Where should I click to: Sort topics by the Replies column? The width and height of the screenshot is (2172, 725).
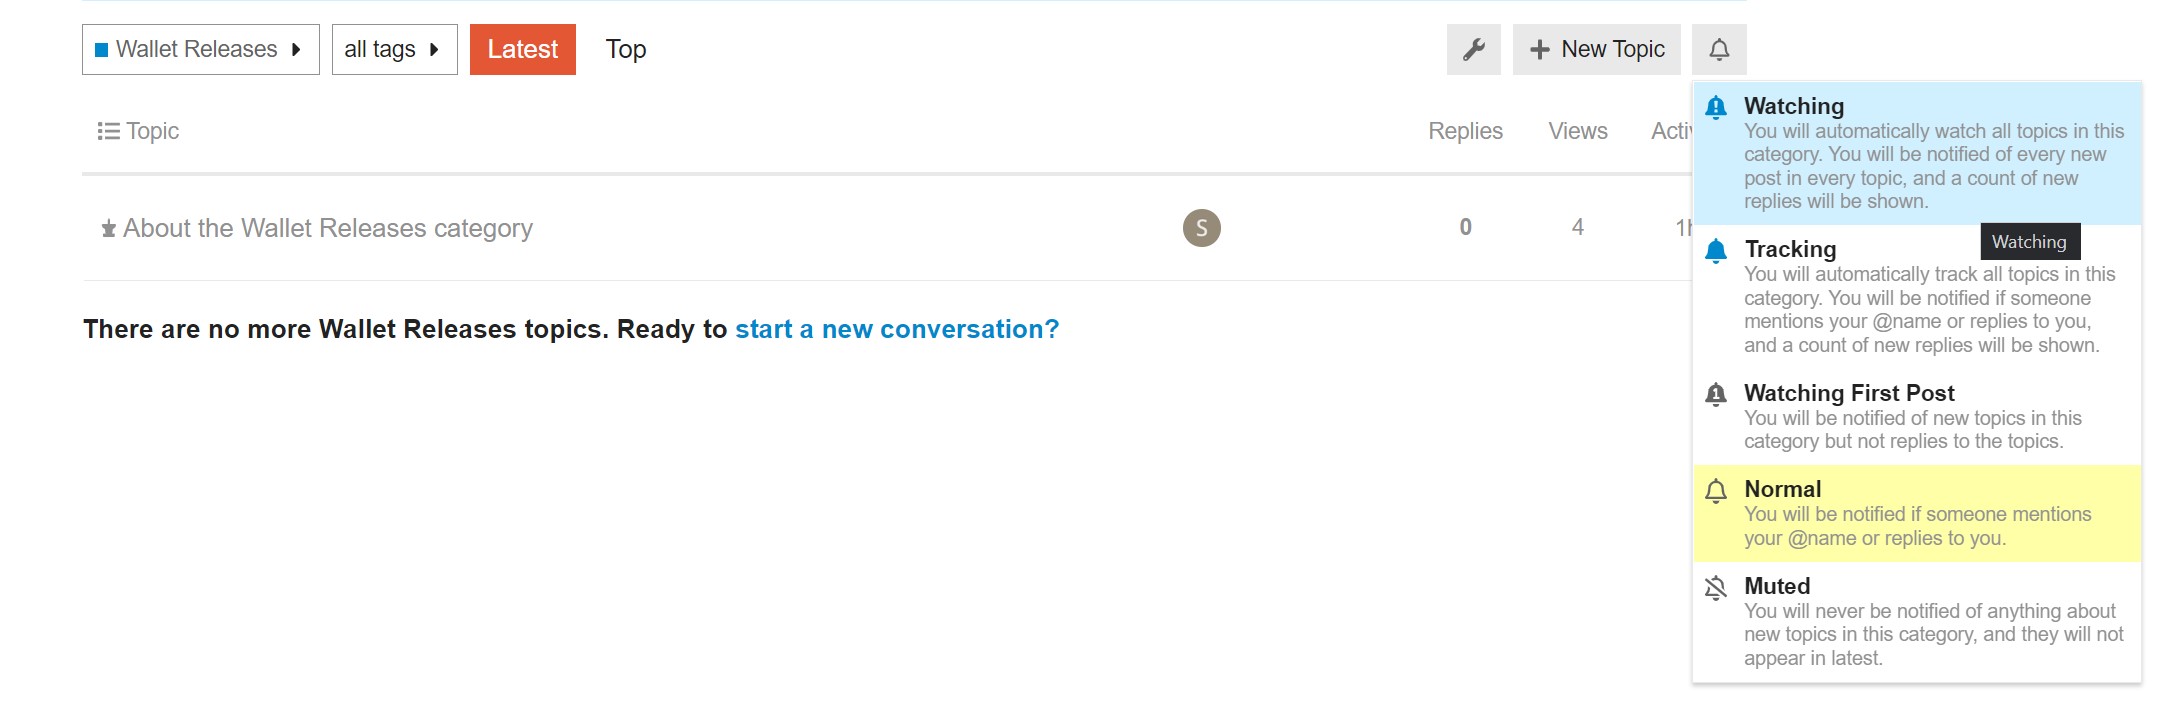1465,131
